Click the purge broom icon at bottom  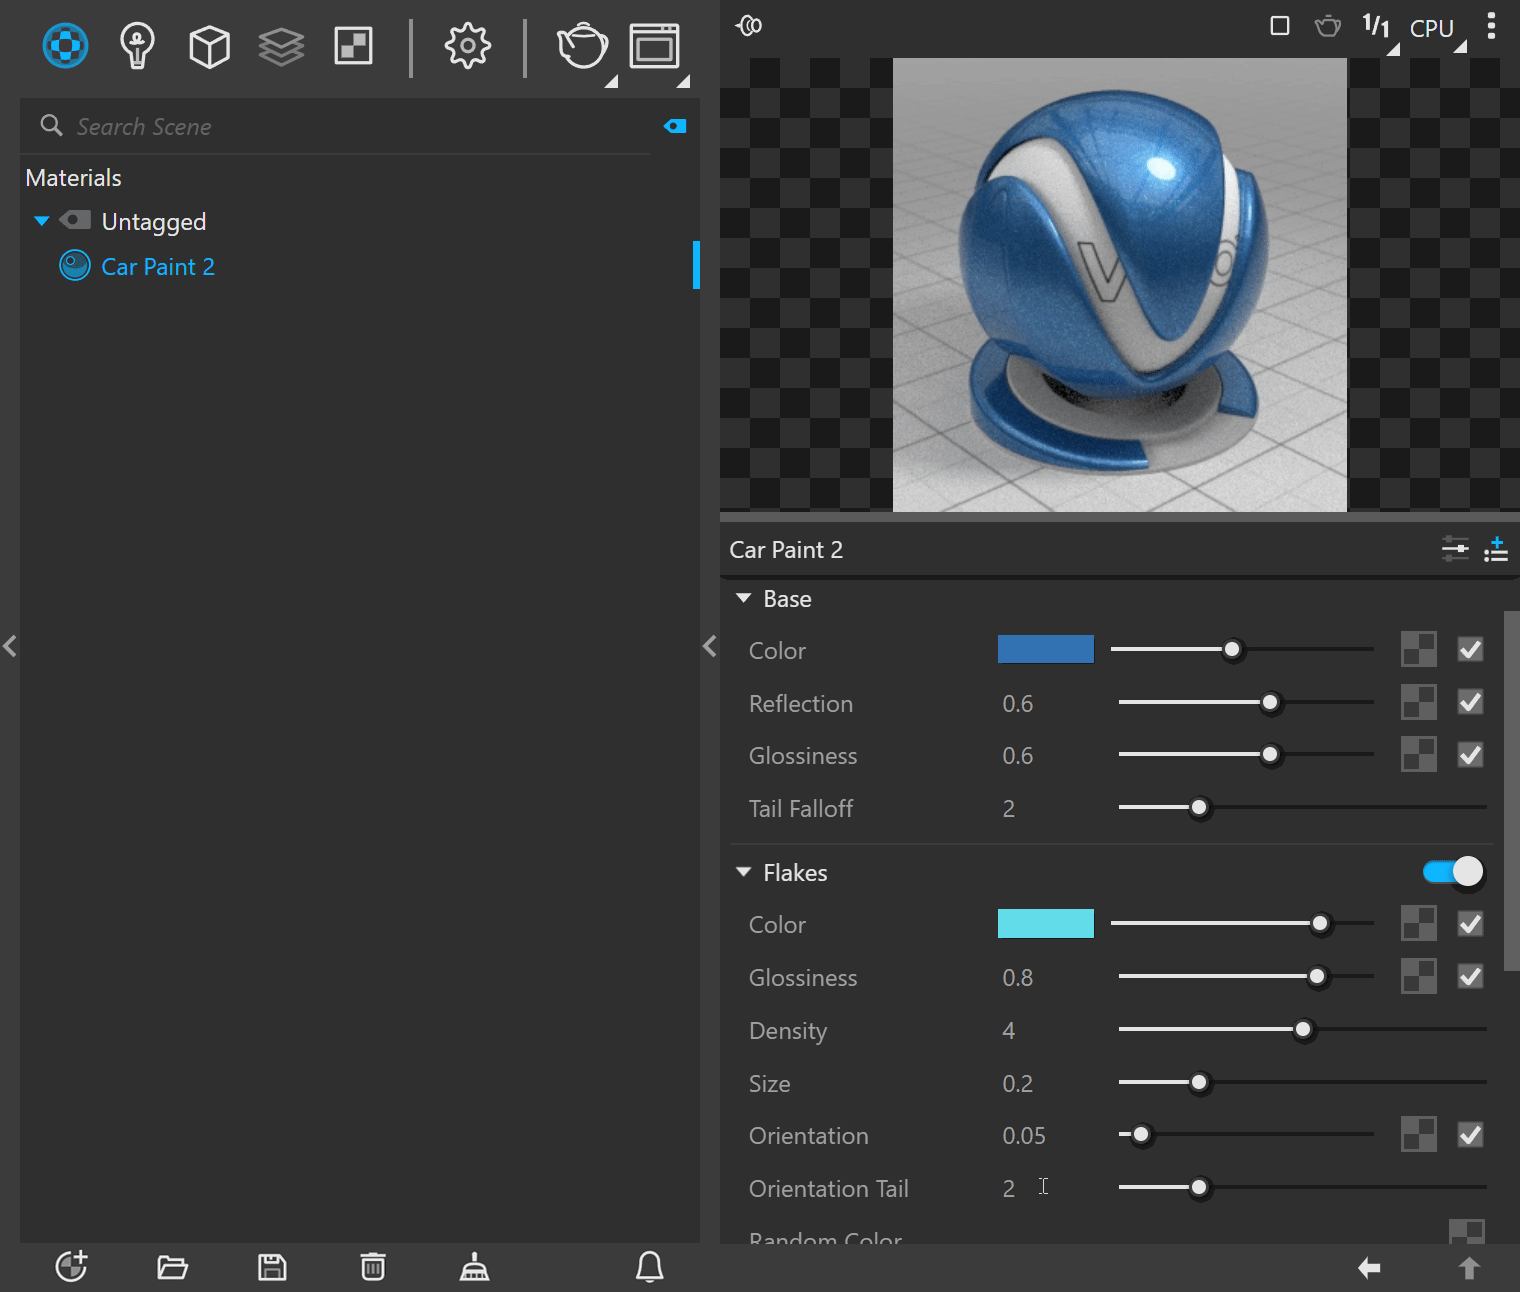474,1267
